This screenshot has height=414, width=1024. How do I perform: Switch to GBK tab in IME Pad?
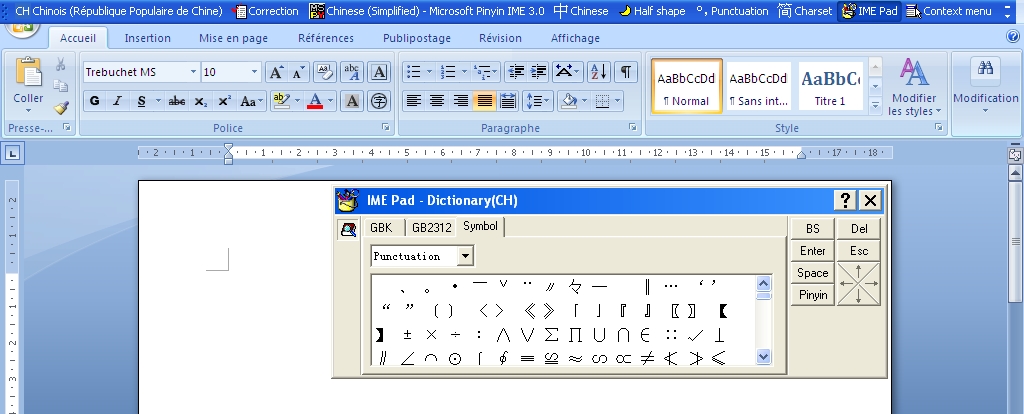tap(381, 227)
